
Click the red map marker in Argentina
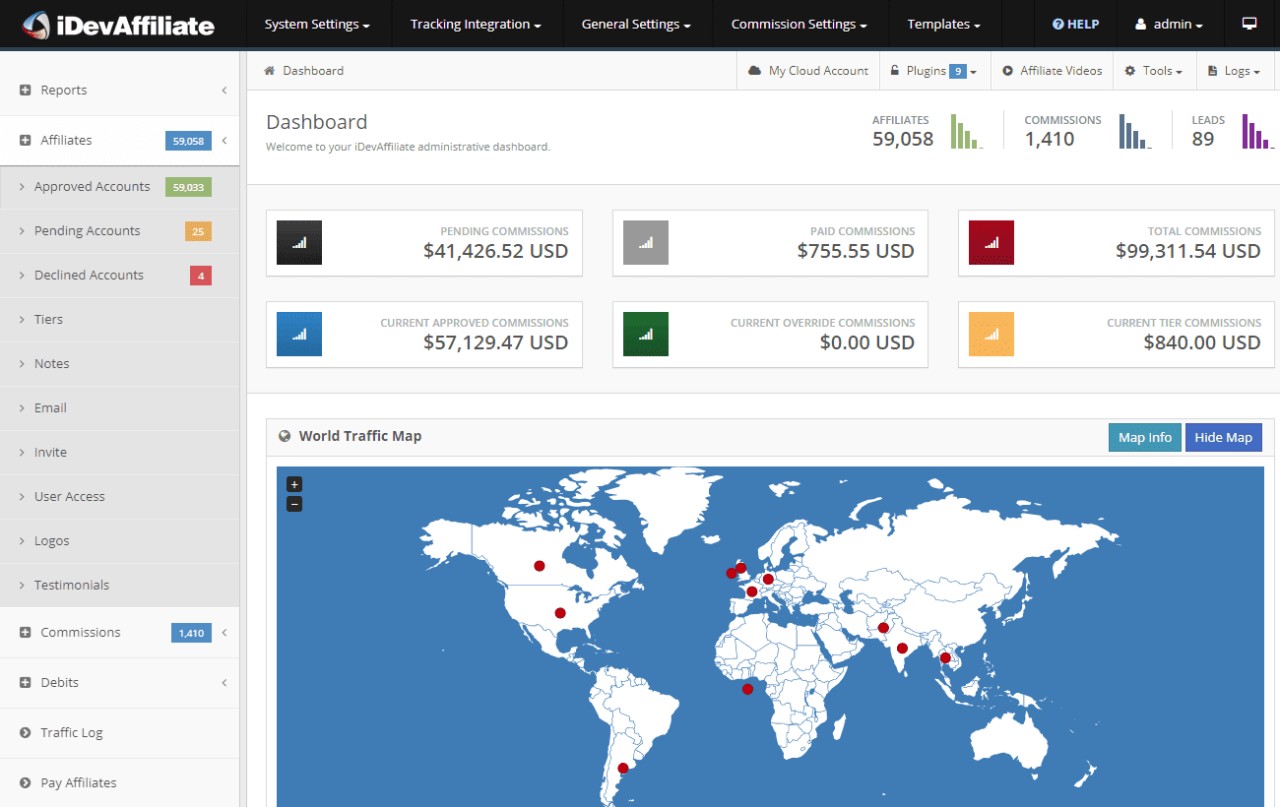point(623,768)
